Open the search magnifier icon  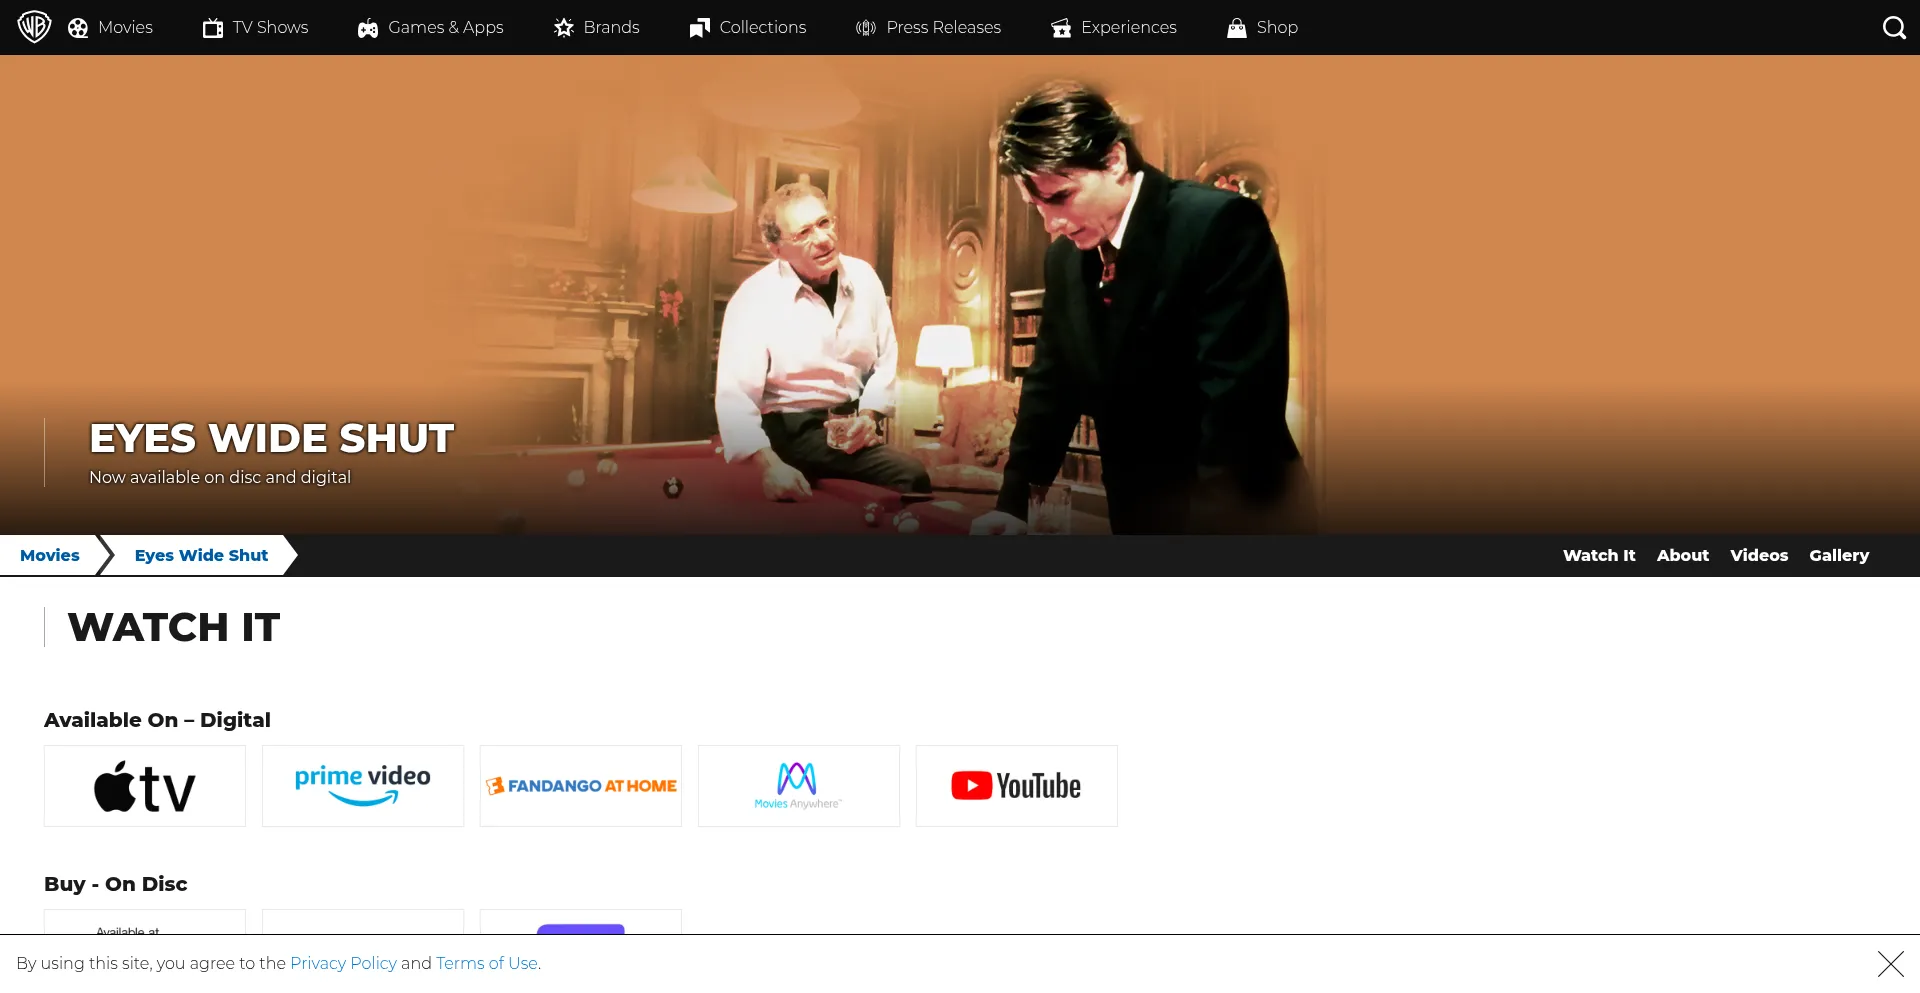pyautogui.click(x=1893, y=27)
